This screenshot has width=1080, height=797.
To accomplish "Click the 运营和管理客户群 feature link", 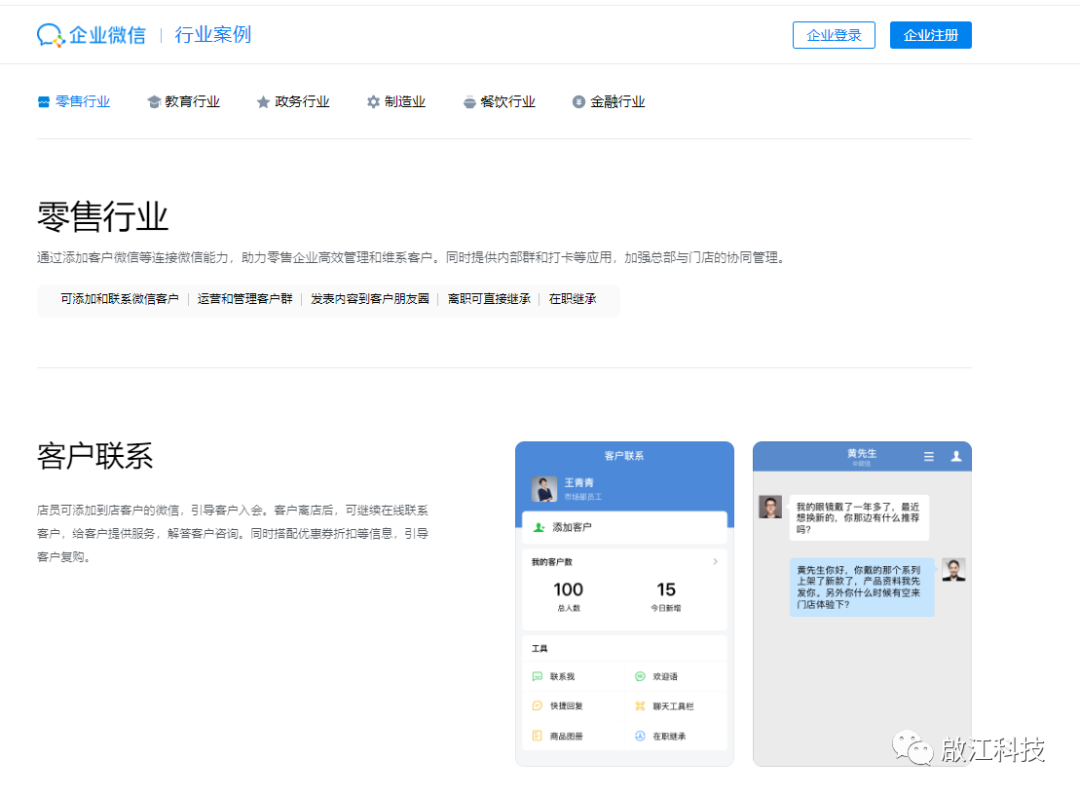I will click(x=244, y=299).
